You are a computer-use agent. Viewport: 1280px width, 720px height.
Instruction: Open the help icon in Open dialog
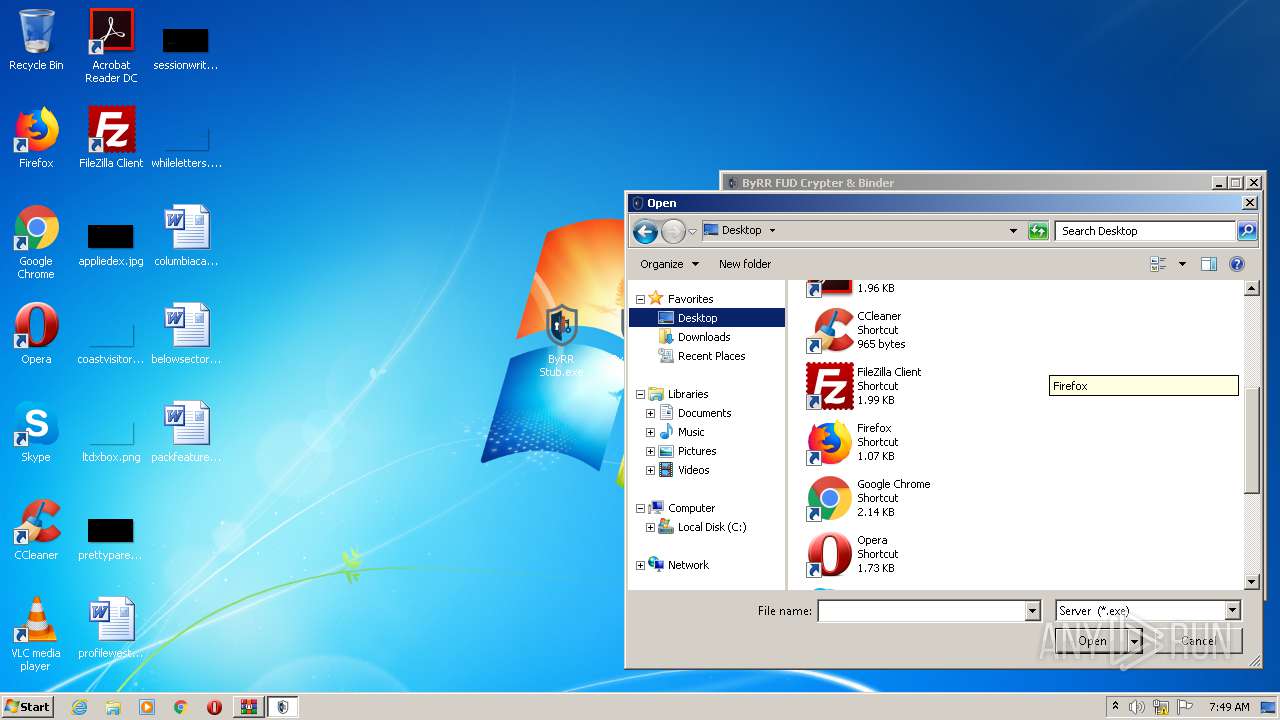coord(1237,264)
